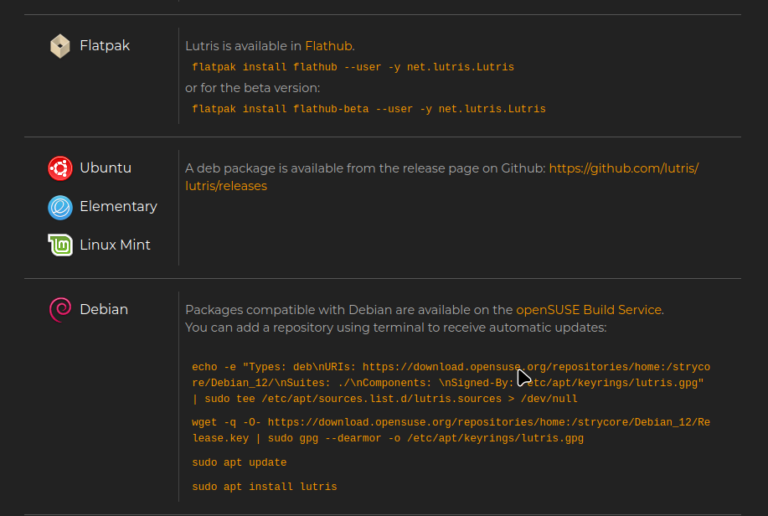Click the Flatpak label text
Image resolution: width=768 pixels, height=516 pixels.
105,46
